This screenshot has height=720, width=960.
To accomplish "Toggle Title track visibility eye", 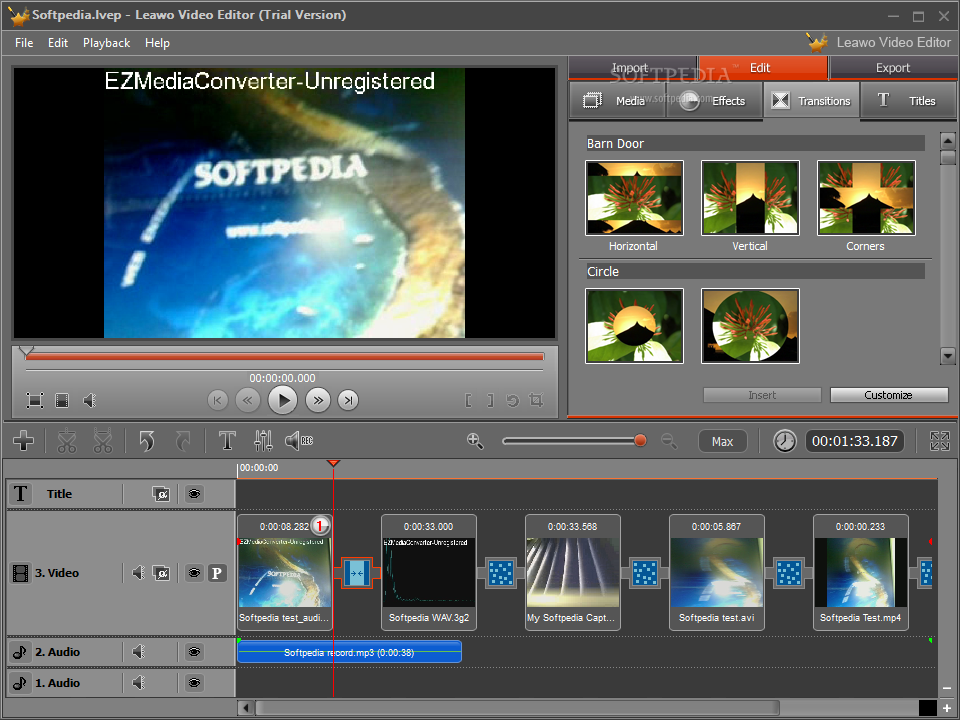I will pos(194,493).
